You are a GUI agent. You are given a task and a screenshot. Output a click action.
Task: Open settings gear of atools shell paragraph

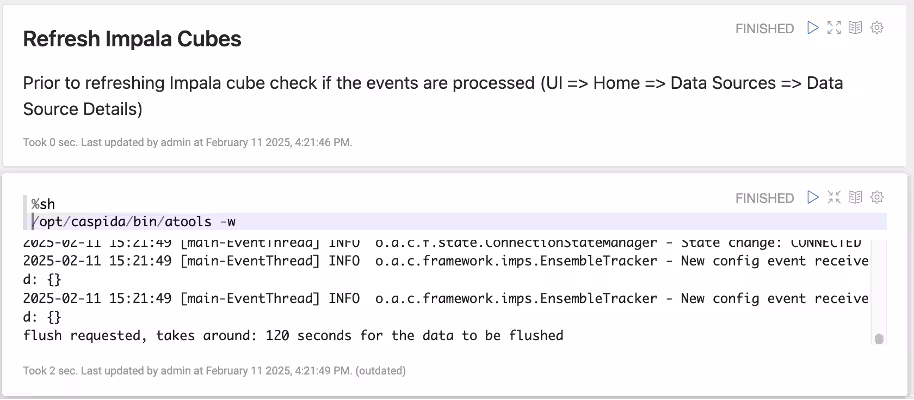tap(877, 197)
